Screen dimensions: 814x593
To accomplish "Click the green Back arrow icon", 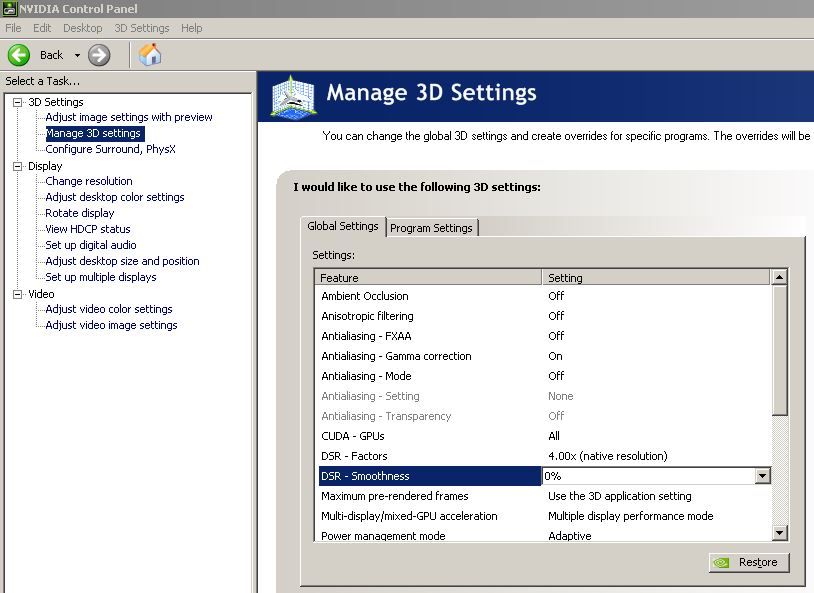I will (x=19, y=55).
